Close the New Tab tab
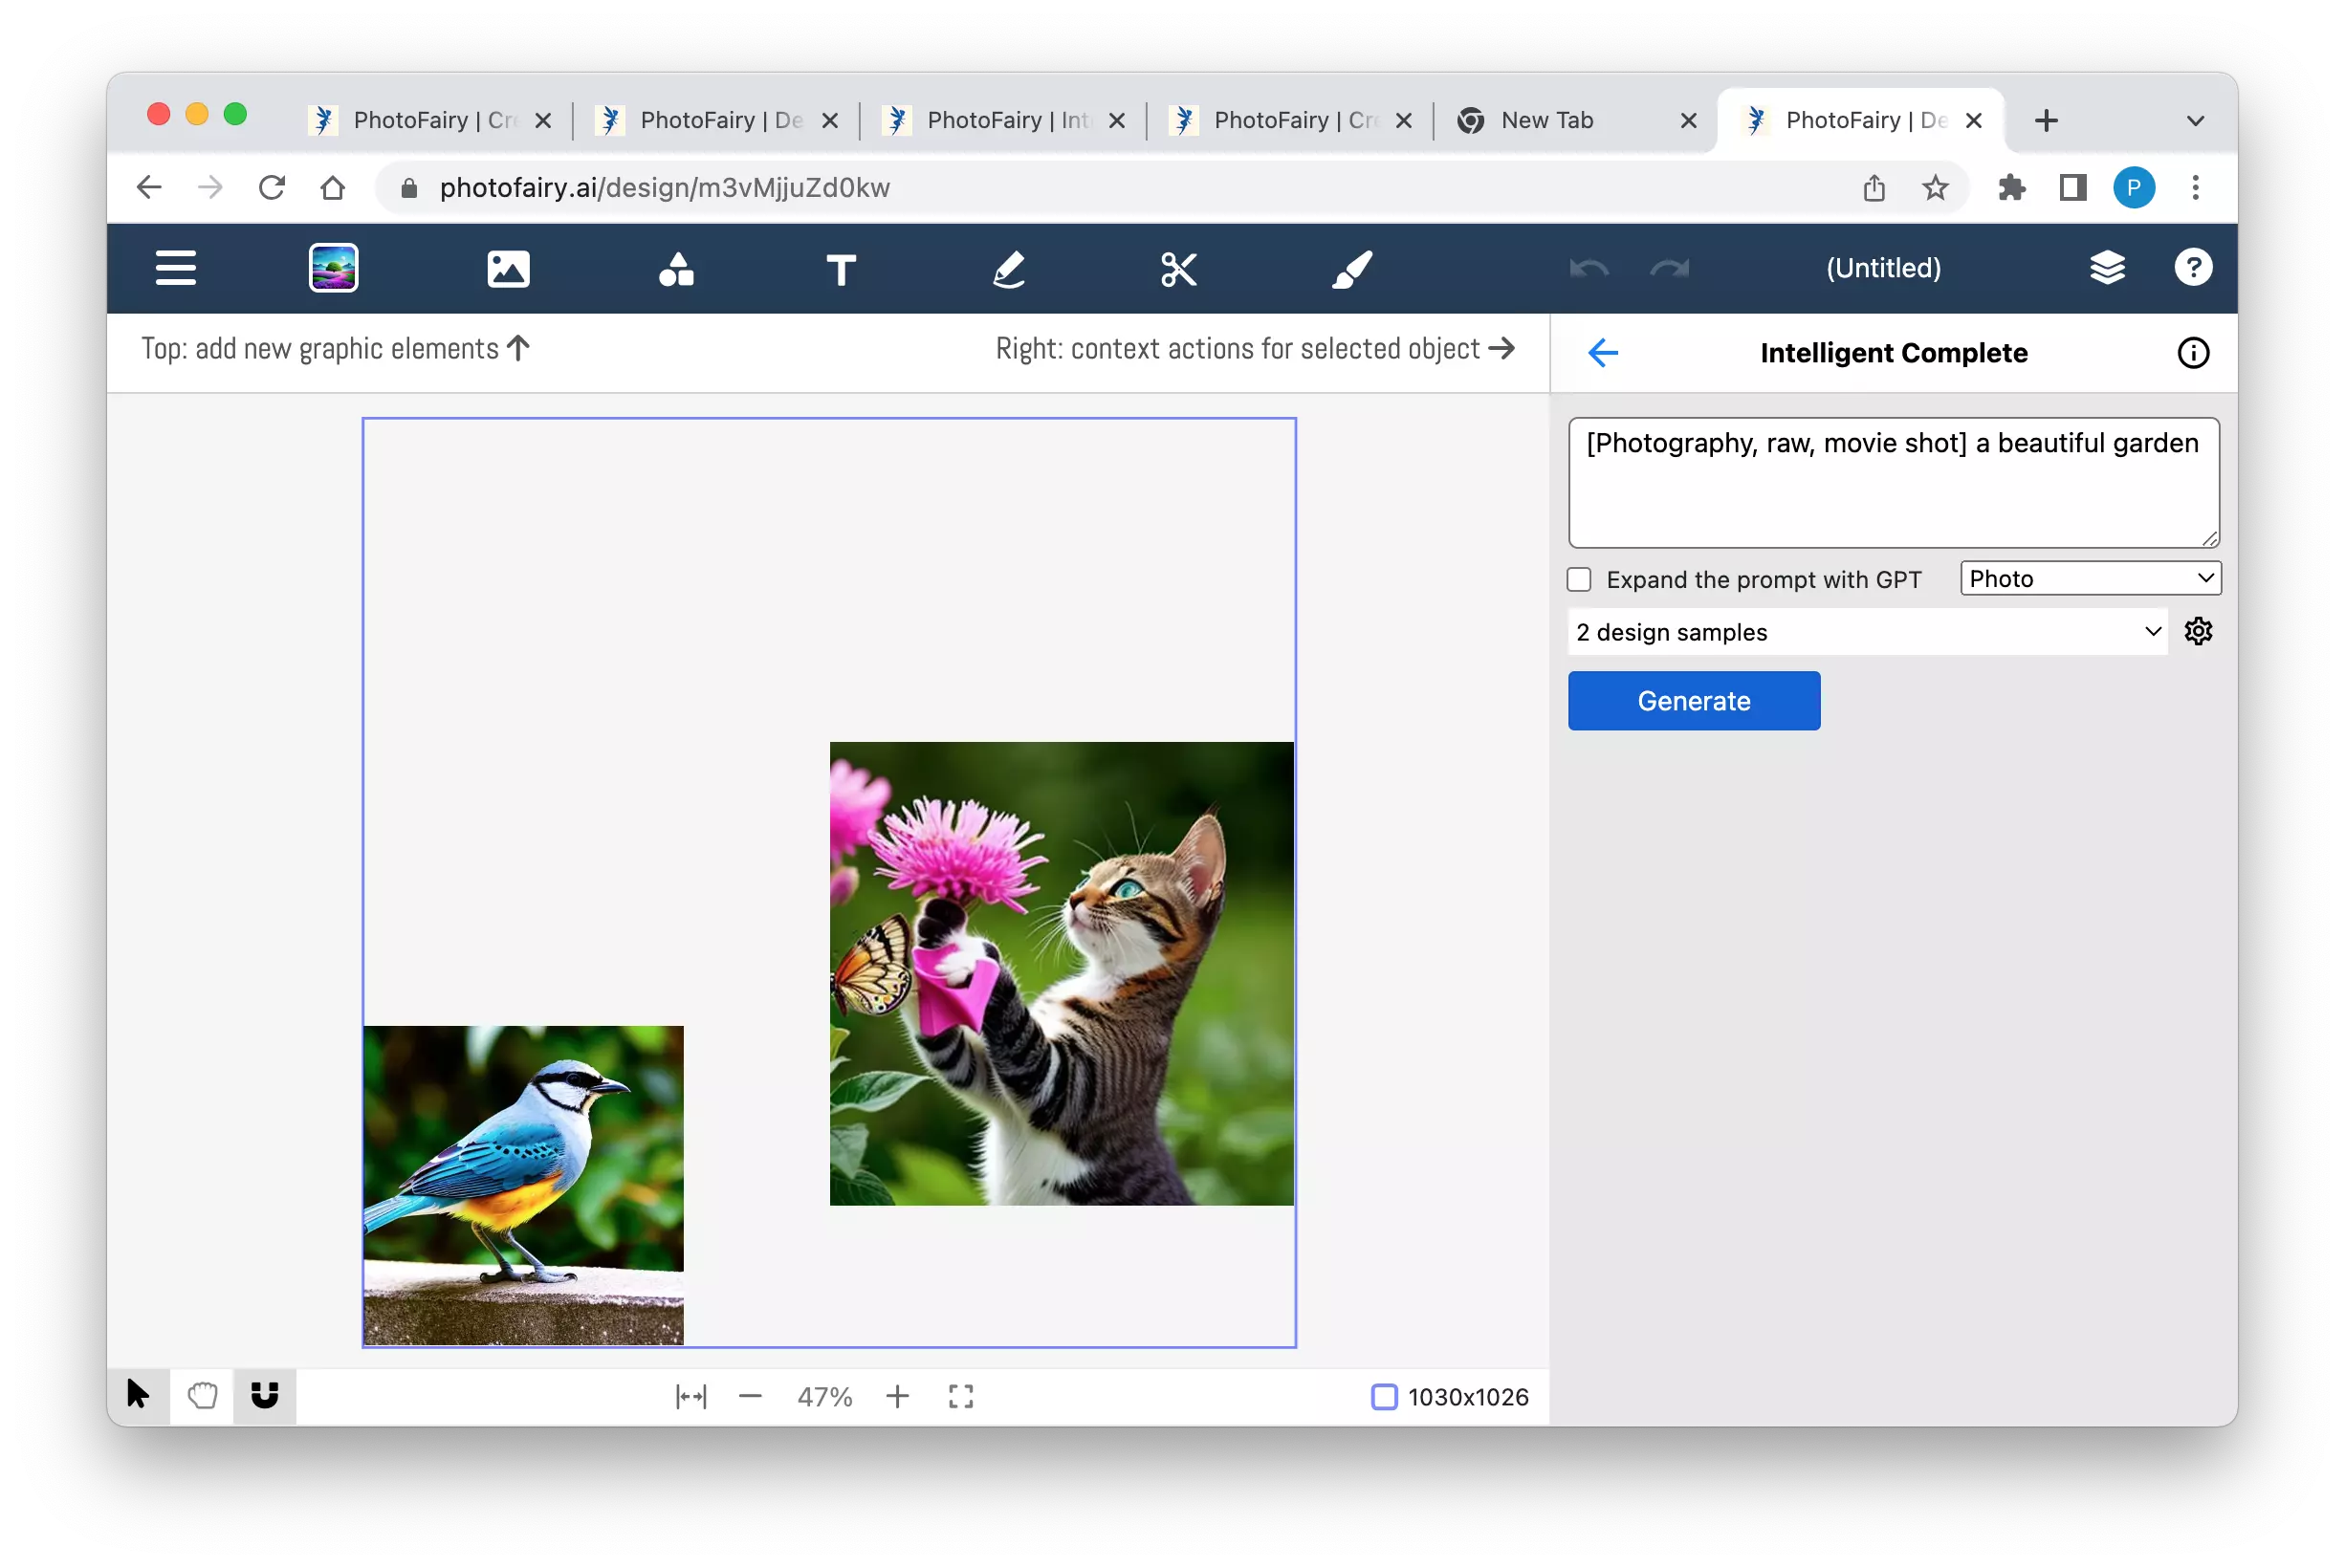Screen dimensions: 2345x1568 pyautogui.click(x=1688, y=121)
